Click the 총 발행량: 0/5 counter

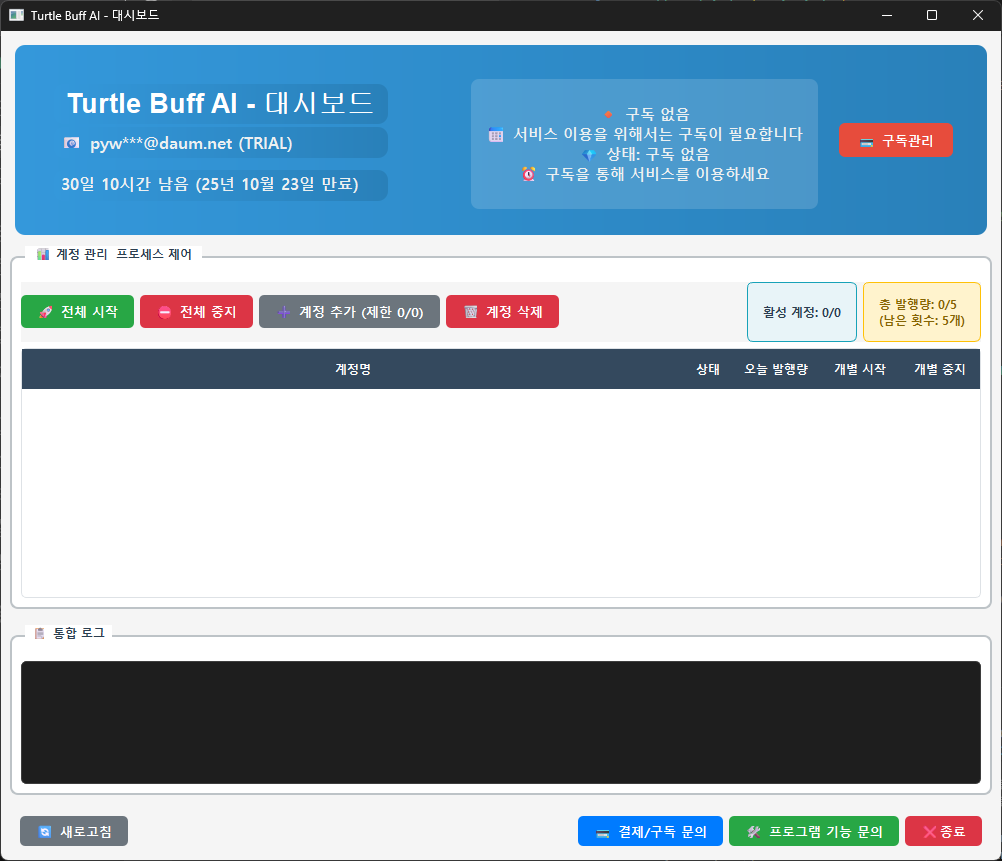click(x=921, y=312)
